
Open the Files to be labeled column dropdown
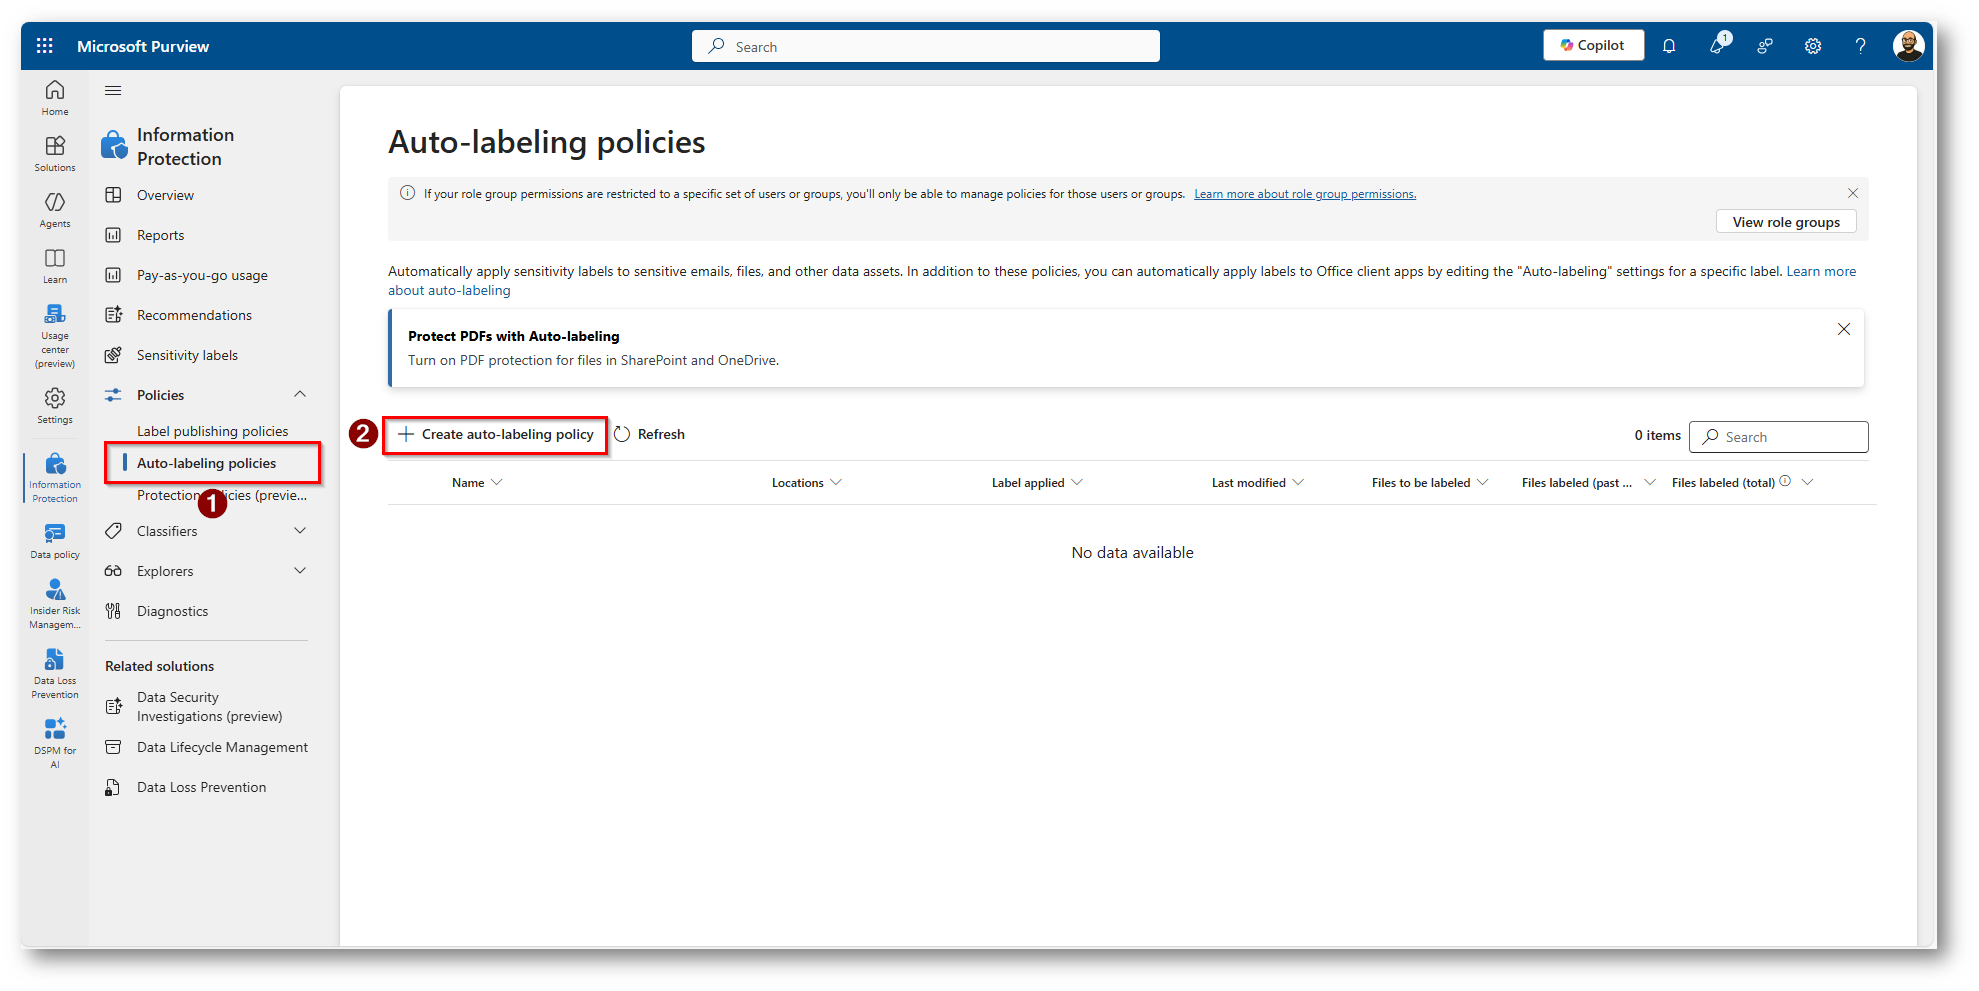(x=1483, y=483)
